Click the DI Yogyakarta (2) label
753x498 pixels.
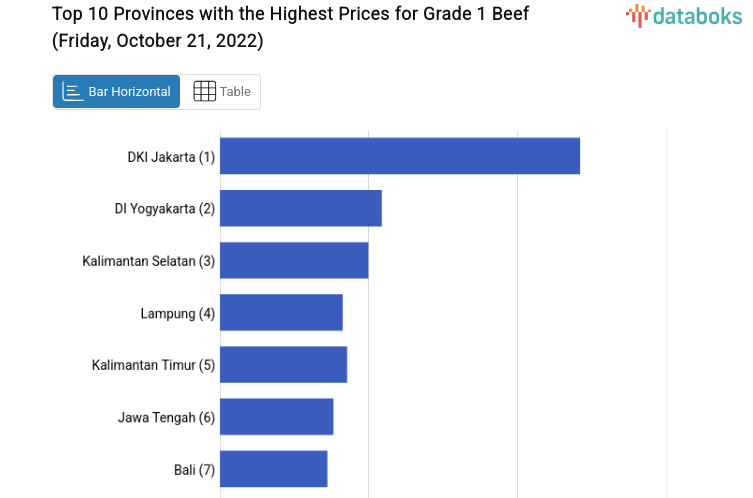[165, 209]
